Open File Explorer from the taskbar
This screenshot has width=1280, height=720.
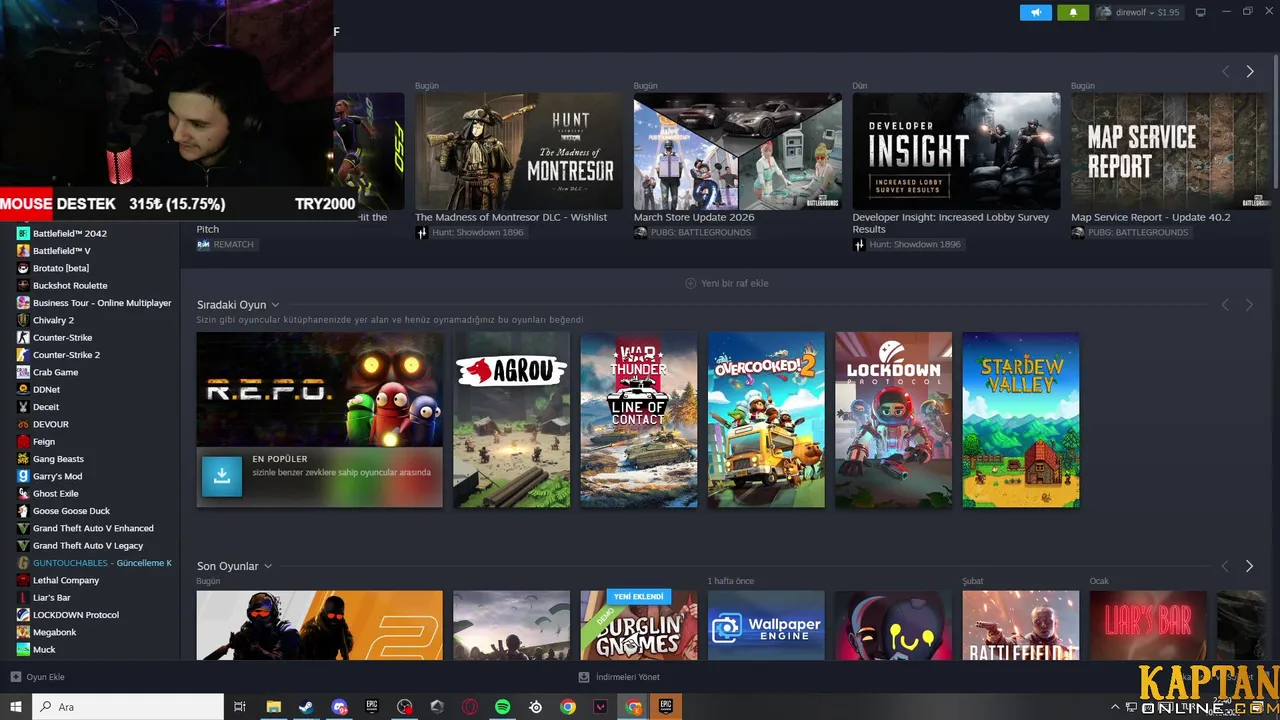273,707
